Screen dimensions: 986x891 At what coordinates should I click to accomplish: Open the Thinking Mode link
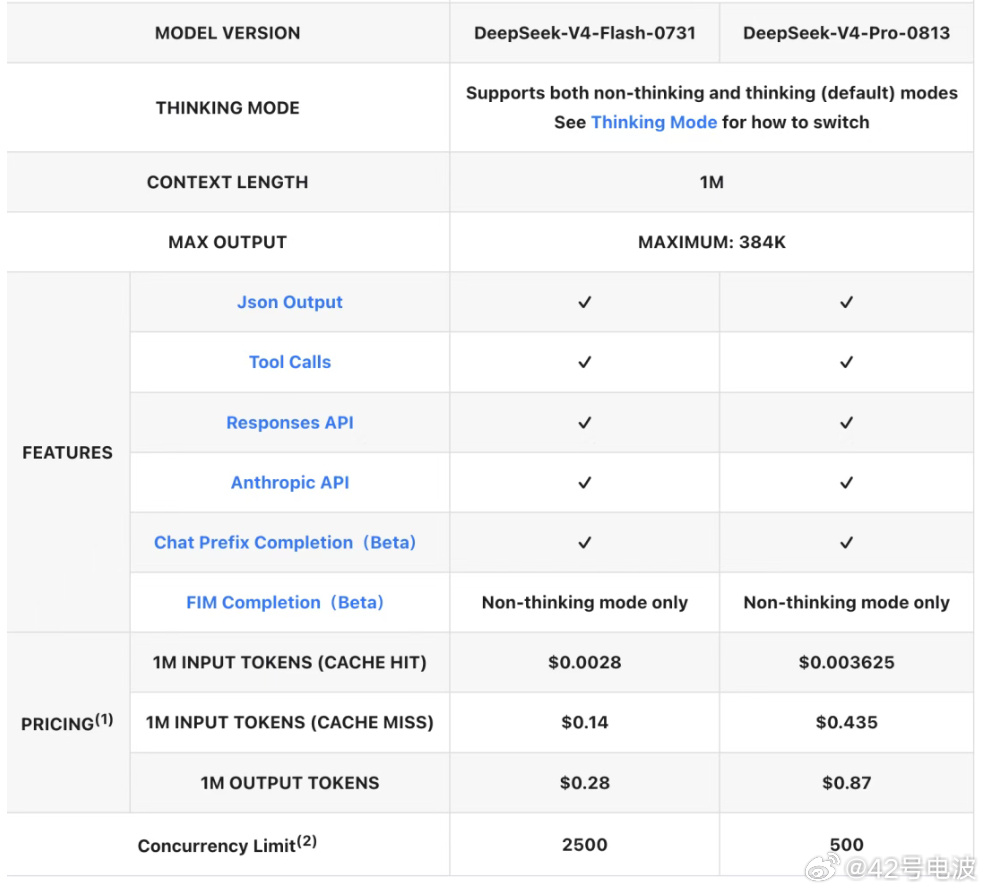pos(653,122)
